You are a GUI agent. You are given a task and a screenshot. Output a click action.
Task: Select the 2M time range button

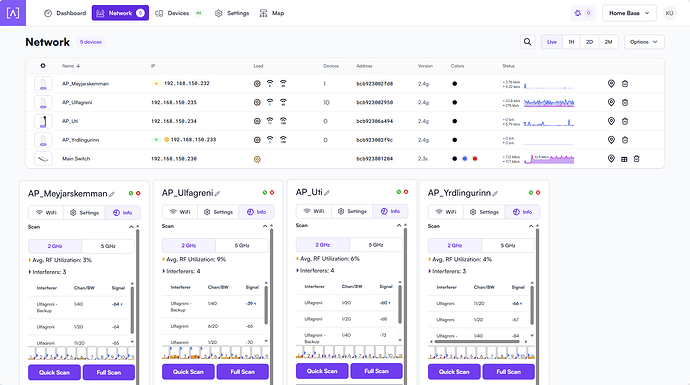[609, 42]
